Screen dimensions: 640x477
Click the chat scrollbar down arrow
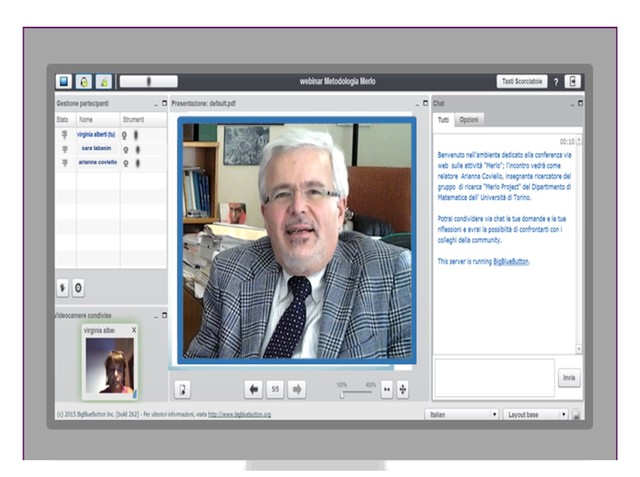click(578, 349)
